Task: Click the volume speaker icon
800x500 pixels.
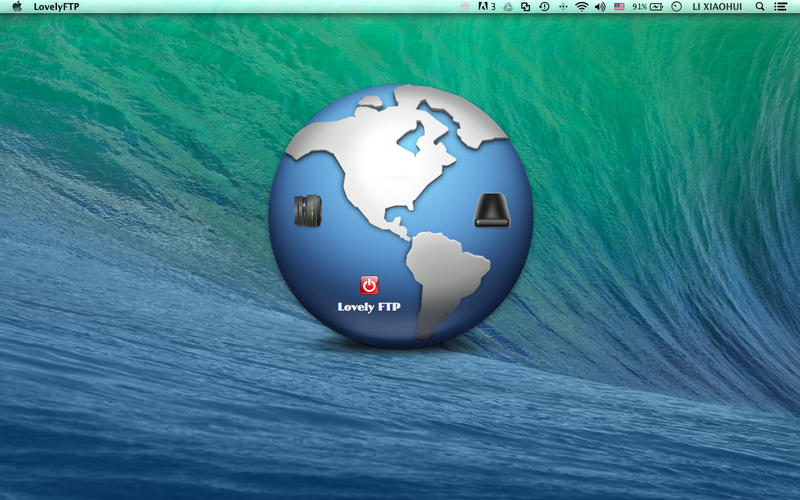Action: (600, 7)
